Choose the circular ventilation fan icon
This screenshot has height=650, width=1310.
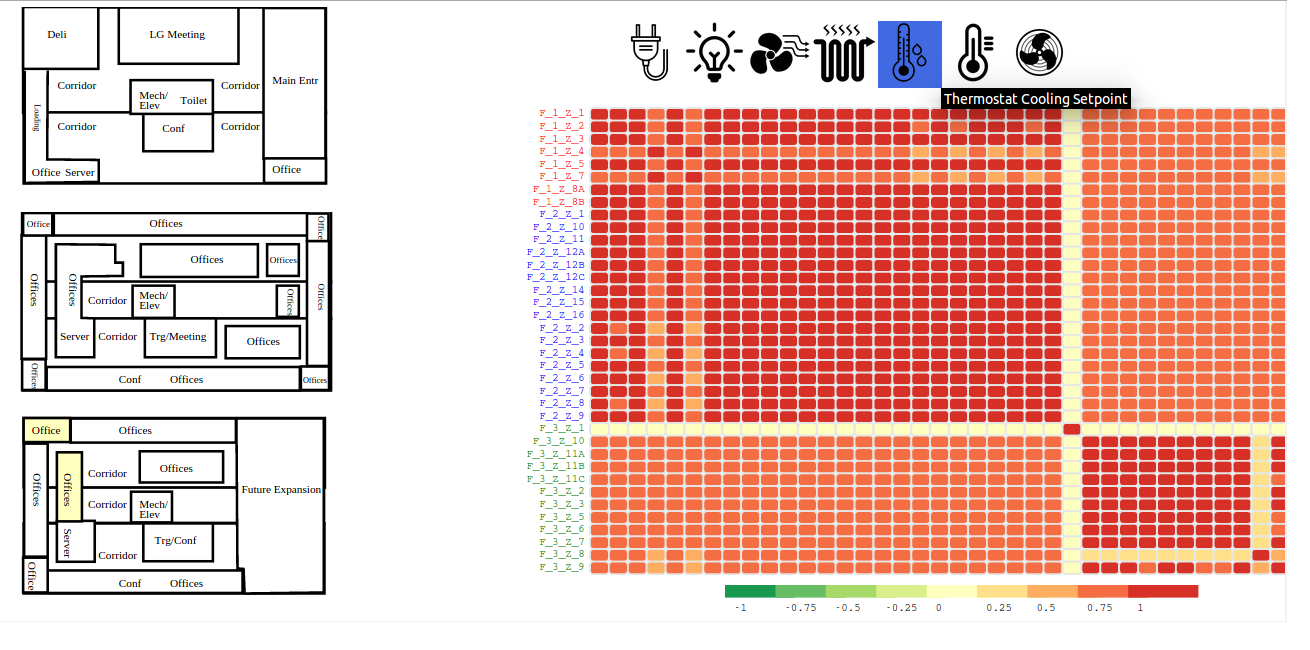click(x=1039, y=53)
